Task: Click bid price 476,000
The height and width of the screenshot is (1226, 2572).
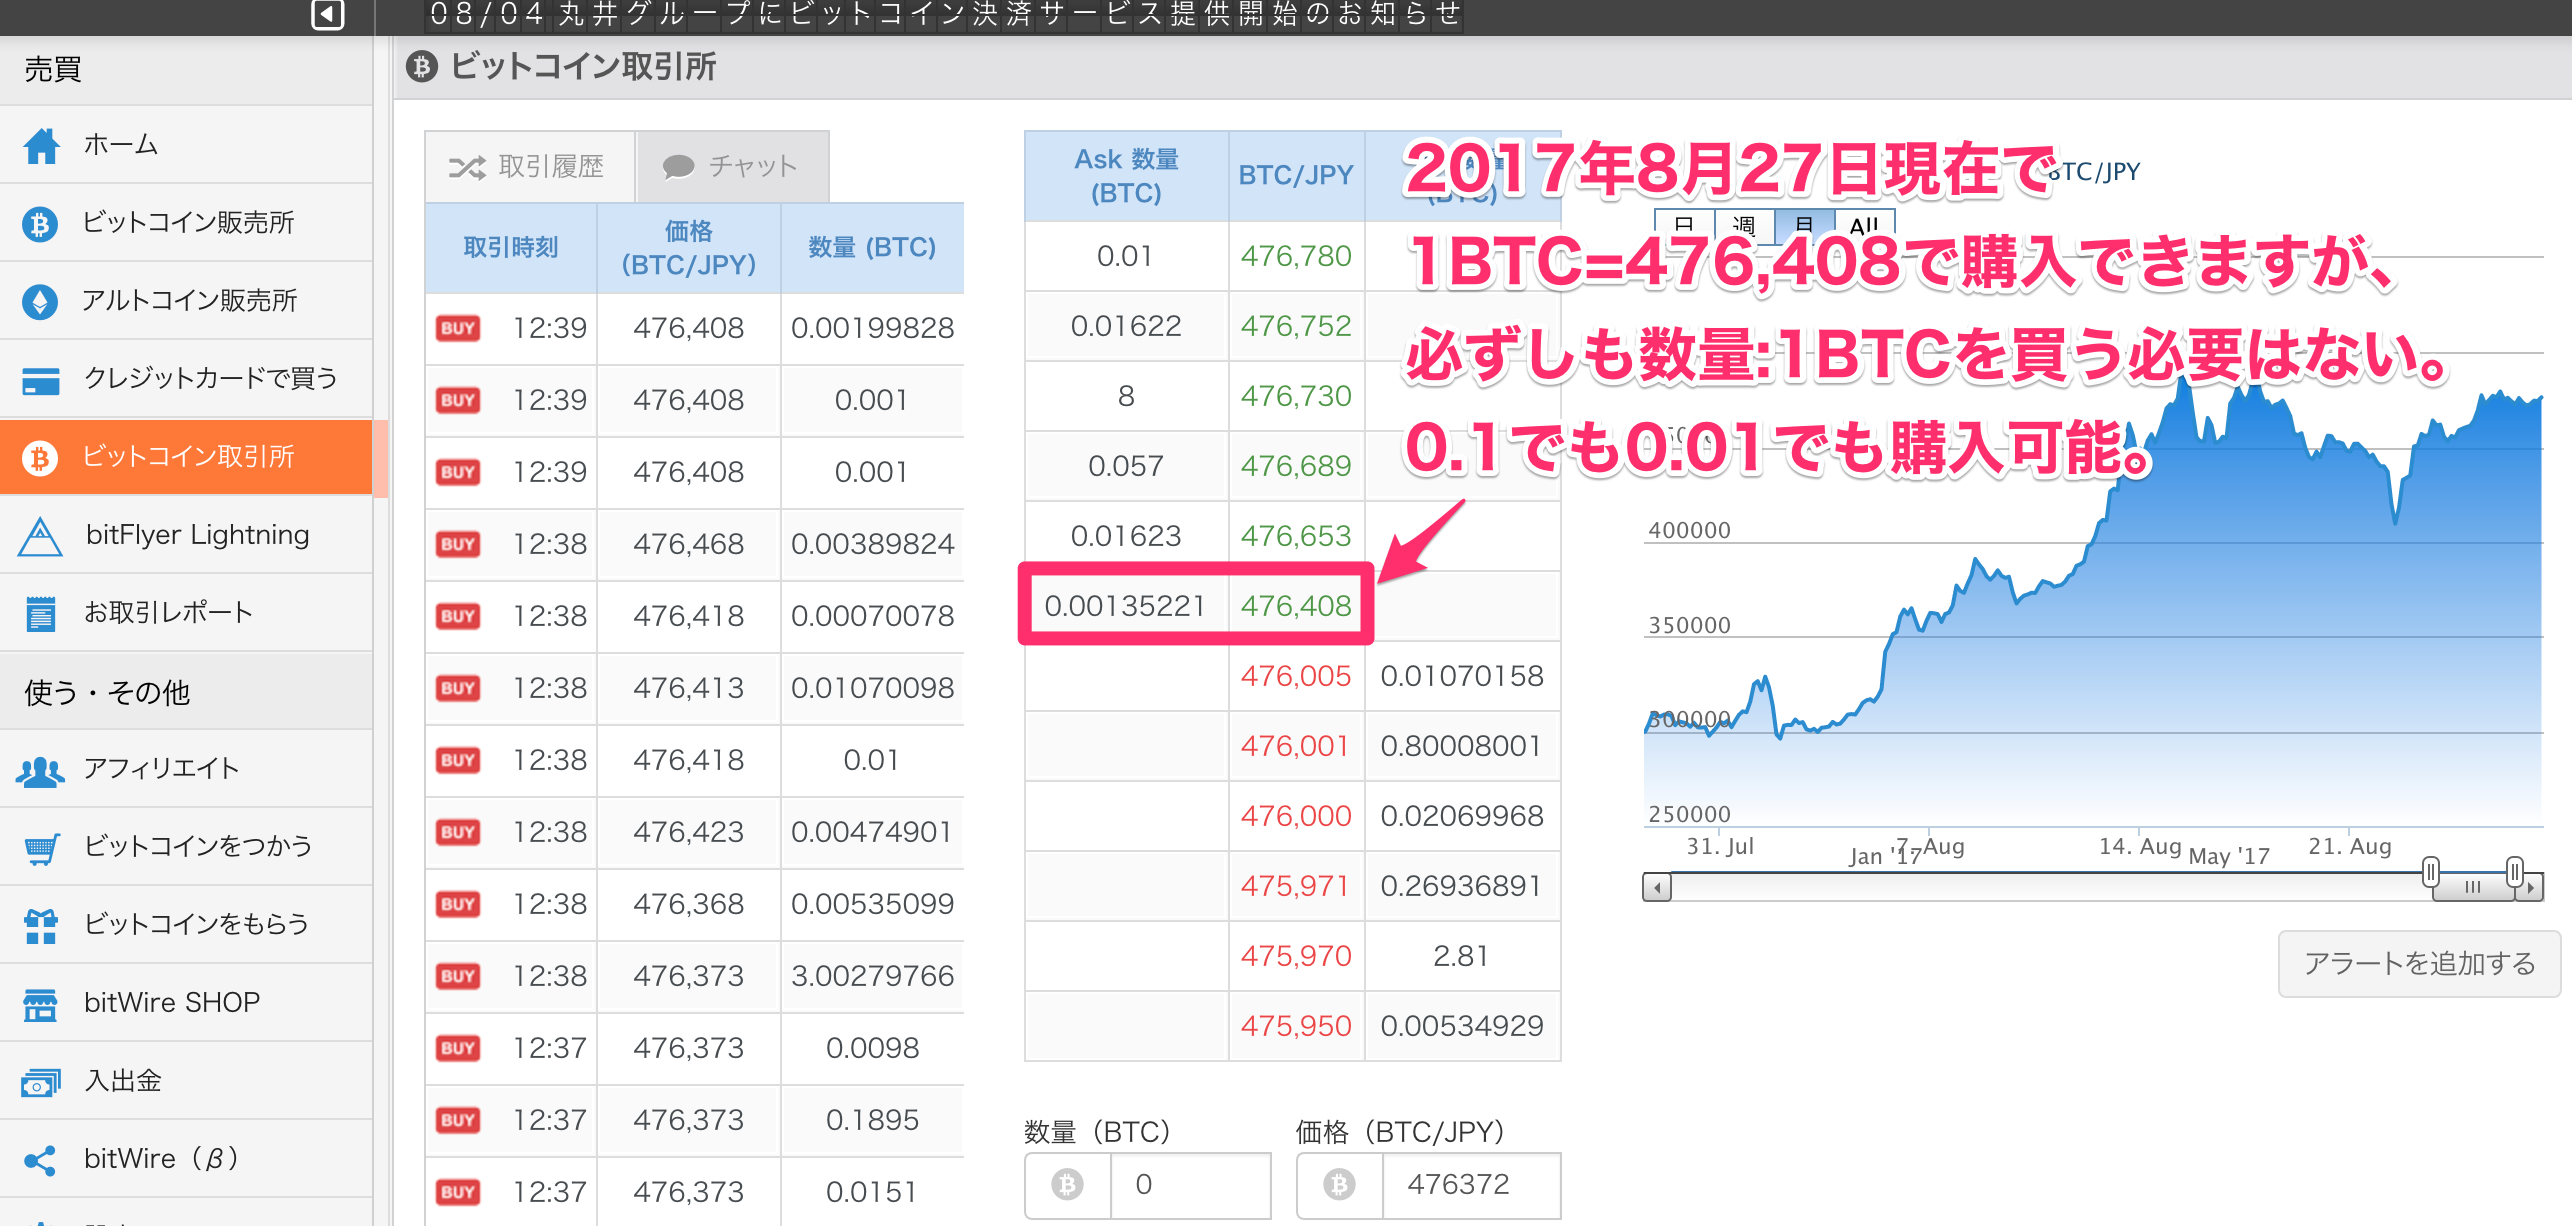Action: 1295,816
